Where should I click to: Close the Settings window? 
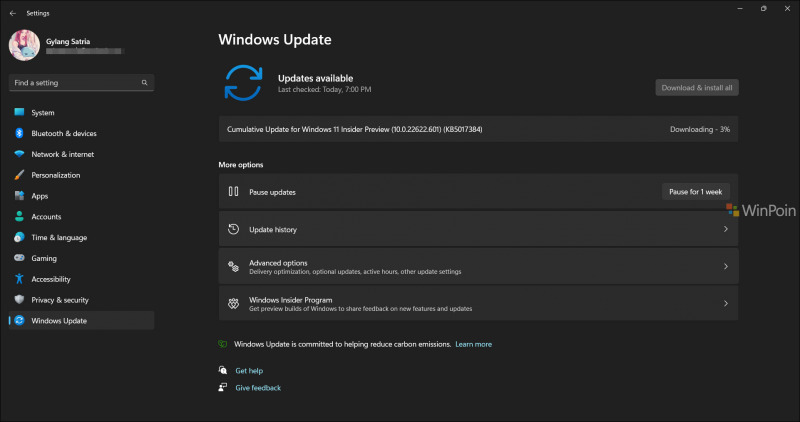point(787,9)
